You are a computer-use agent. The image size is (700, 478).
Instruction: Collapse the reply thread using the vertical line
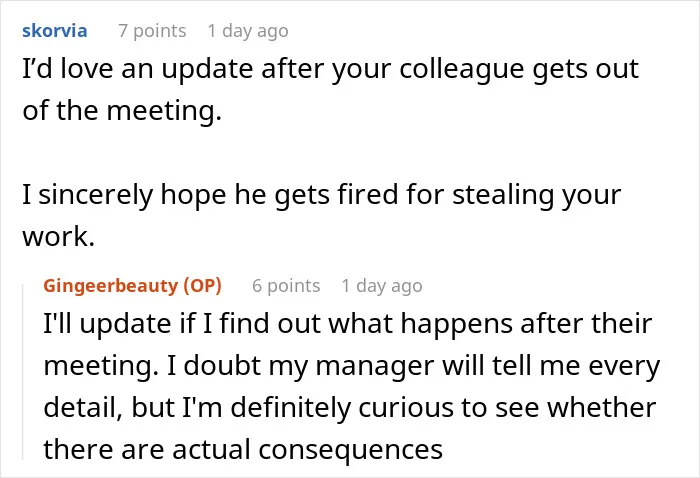click(x=23, y=371)
